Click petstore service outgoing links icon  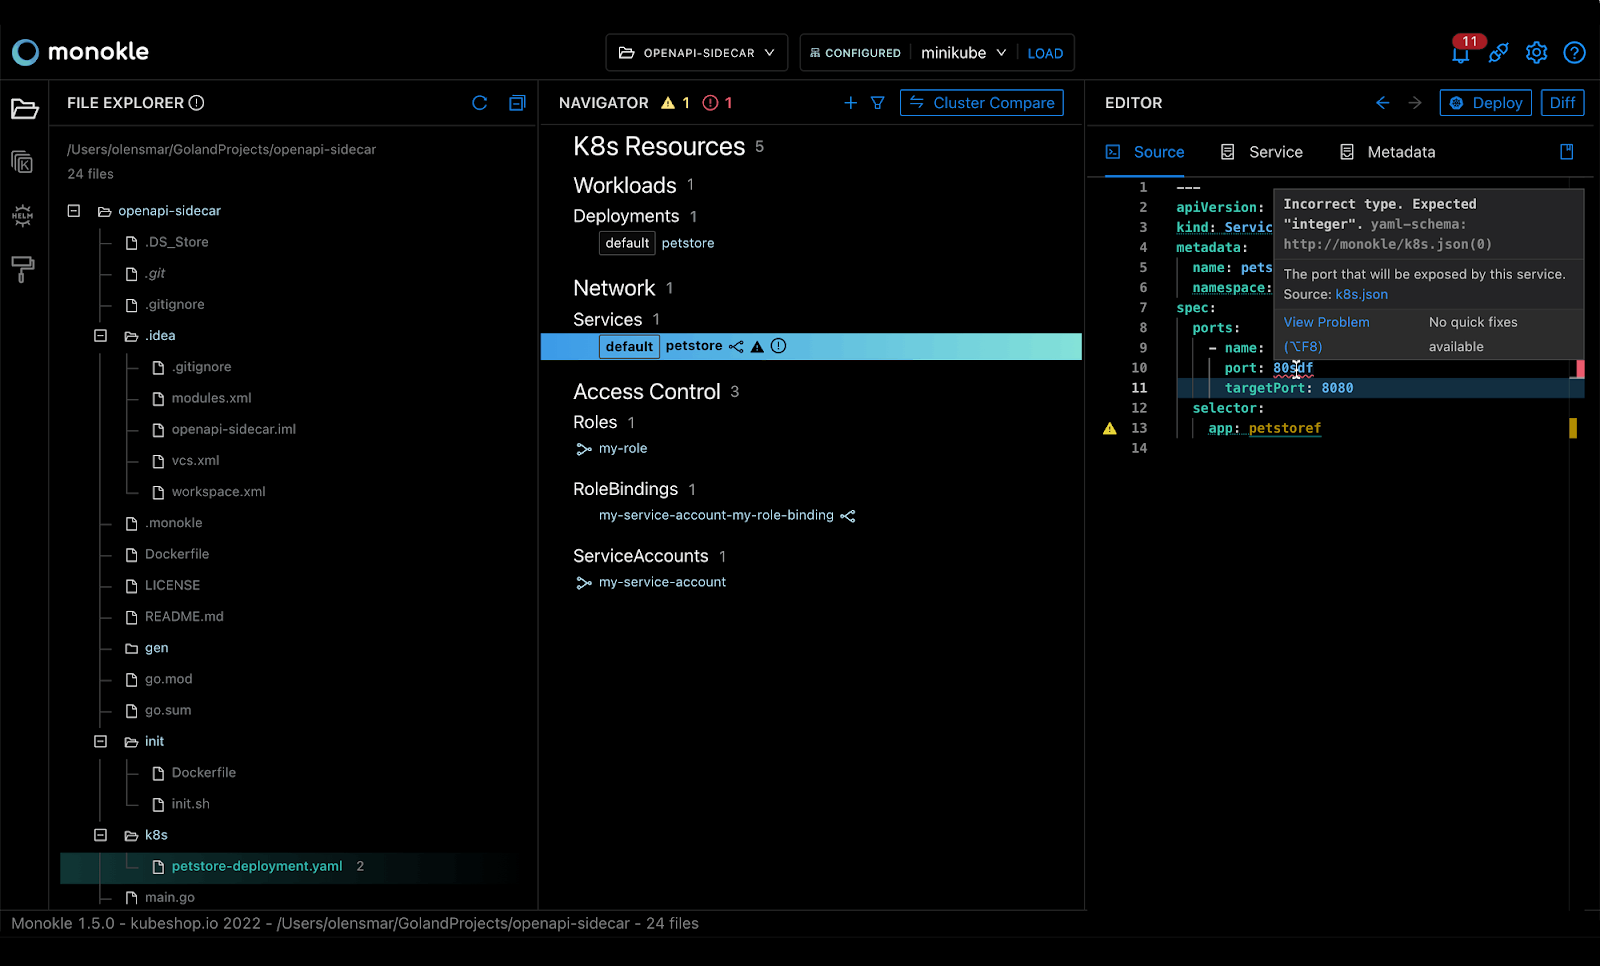736,347
